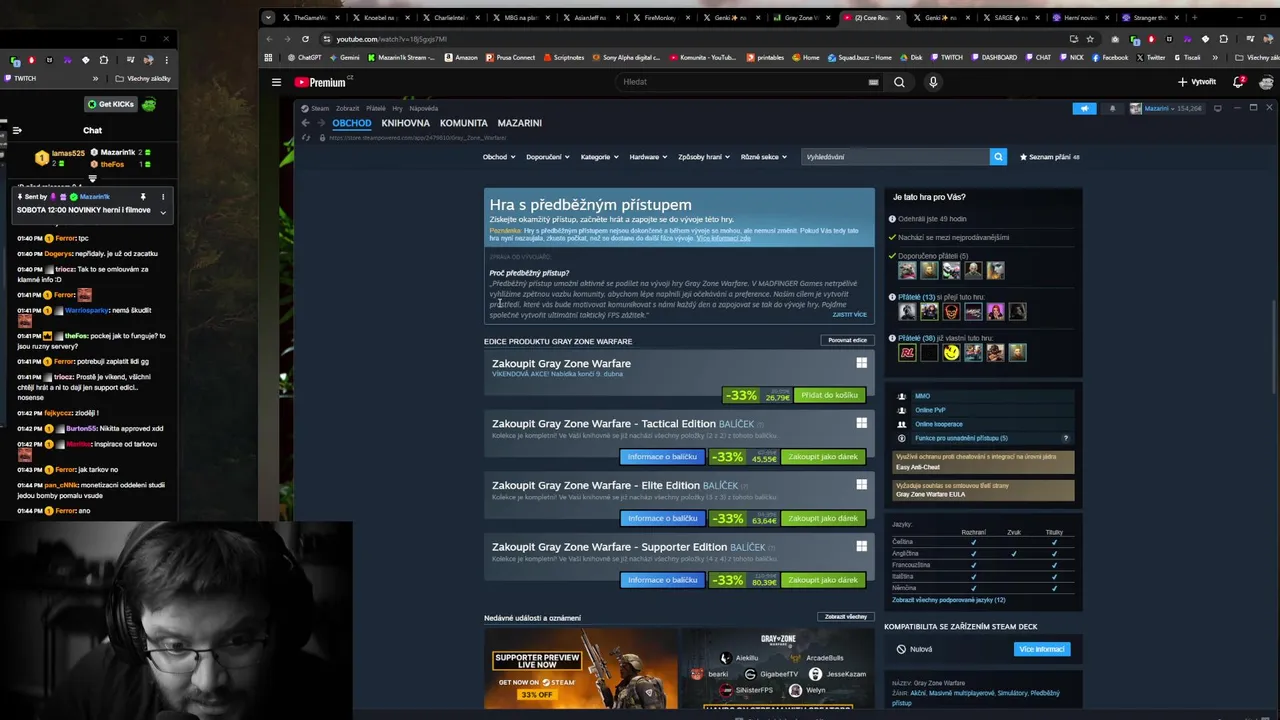
Task: Click the MMO feature icon row
Action: click(x=984, y=396)
